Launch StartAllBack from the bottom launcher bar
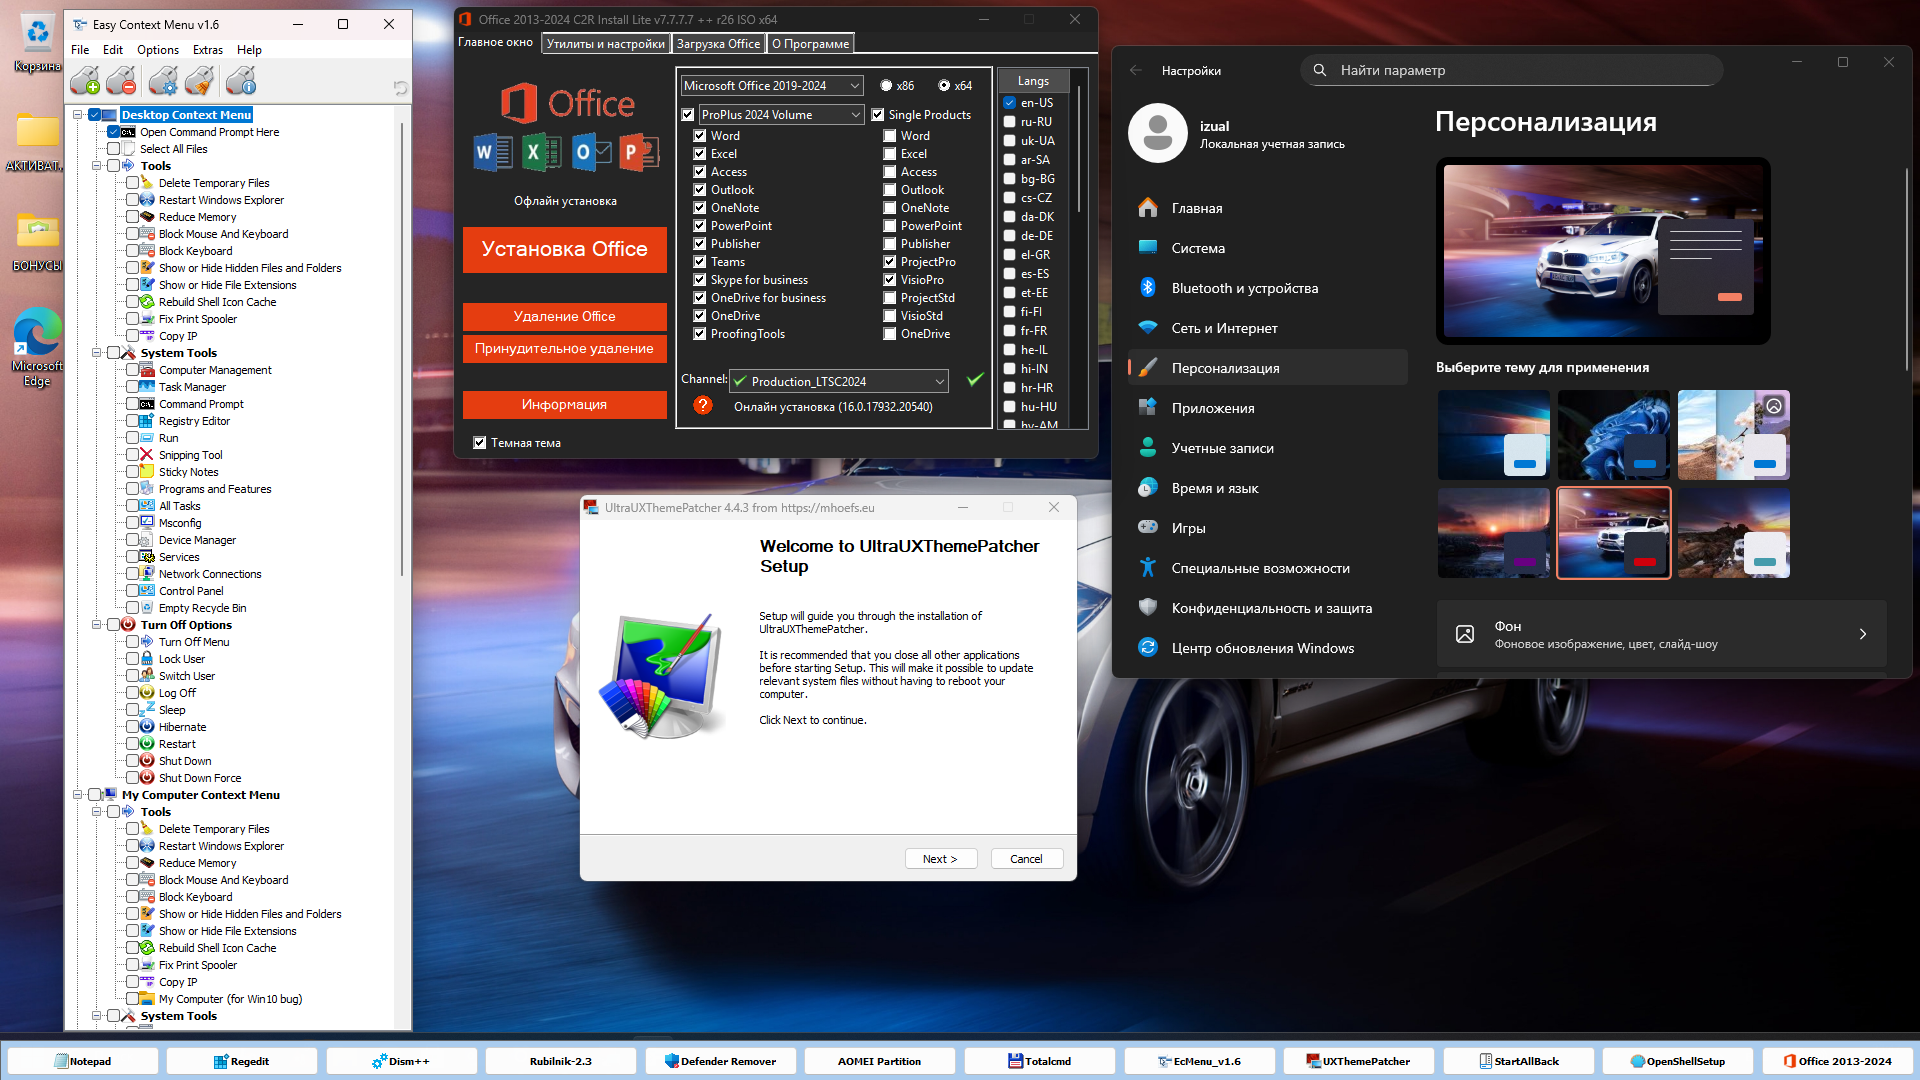Screen dimensions: 1920x1080 pyautogui.click(x=1518, y=1061)
